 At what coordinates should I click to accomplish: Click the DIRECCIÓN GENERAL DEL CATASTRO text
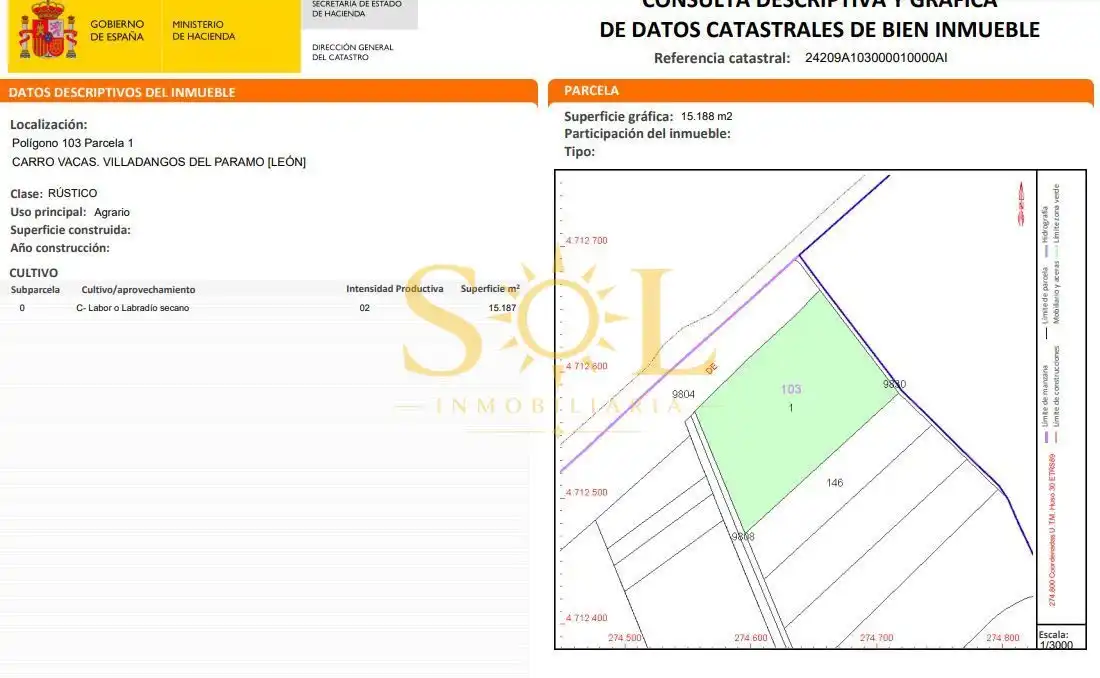point(352,52)
